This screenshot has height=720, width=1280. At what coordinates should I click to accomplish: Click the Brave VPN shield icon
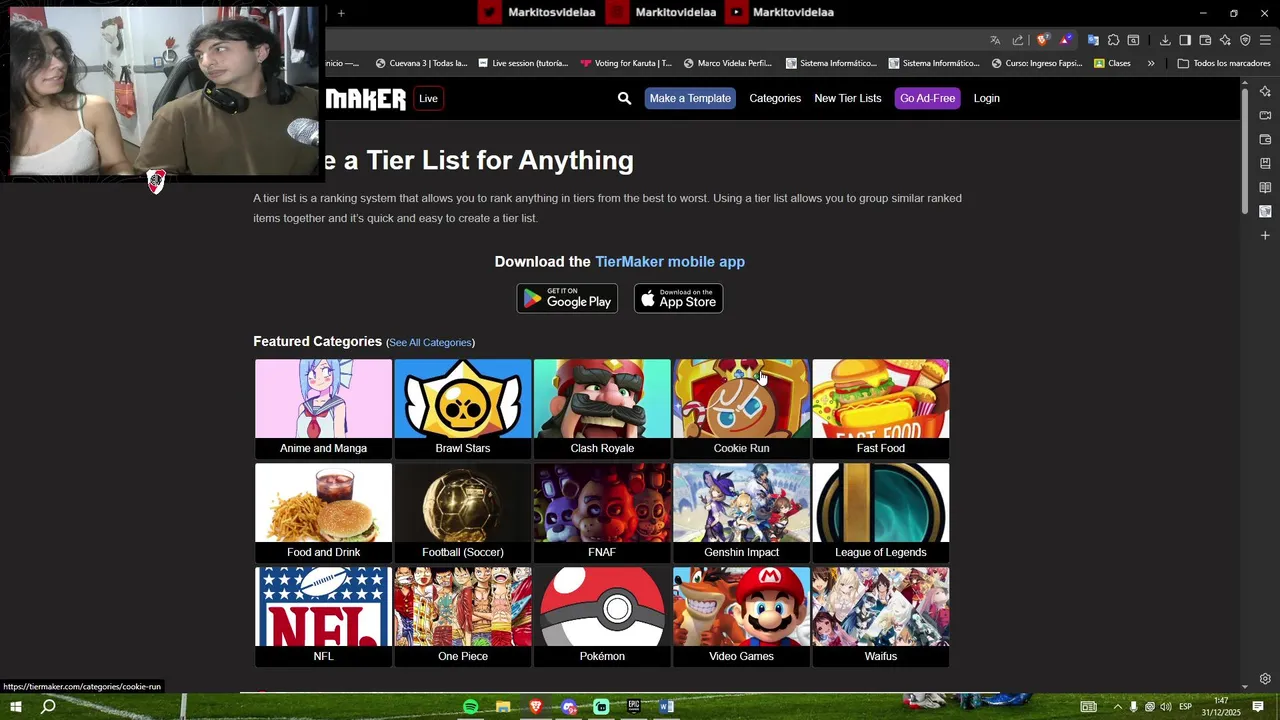click(x=1245, y=40)
